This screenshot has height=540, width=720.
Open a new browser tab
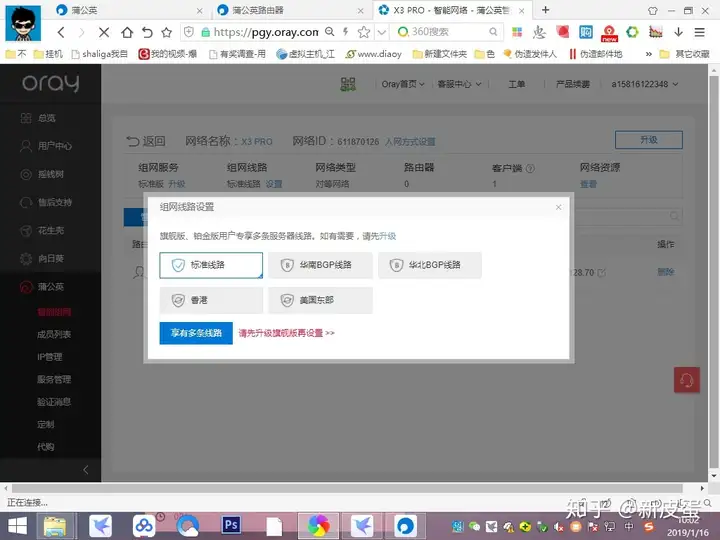546,10
